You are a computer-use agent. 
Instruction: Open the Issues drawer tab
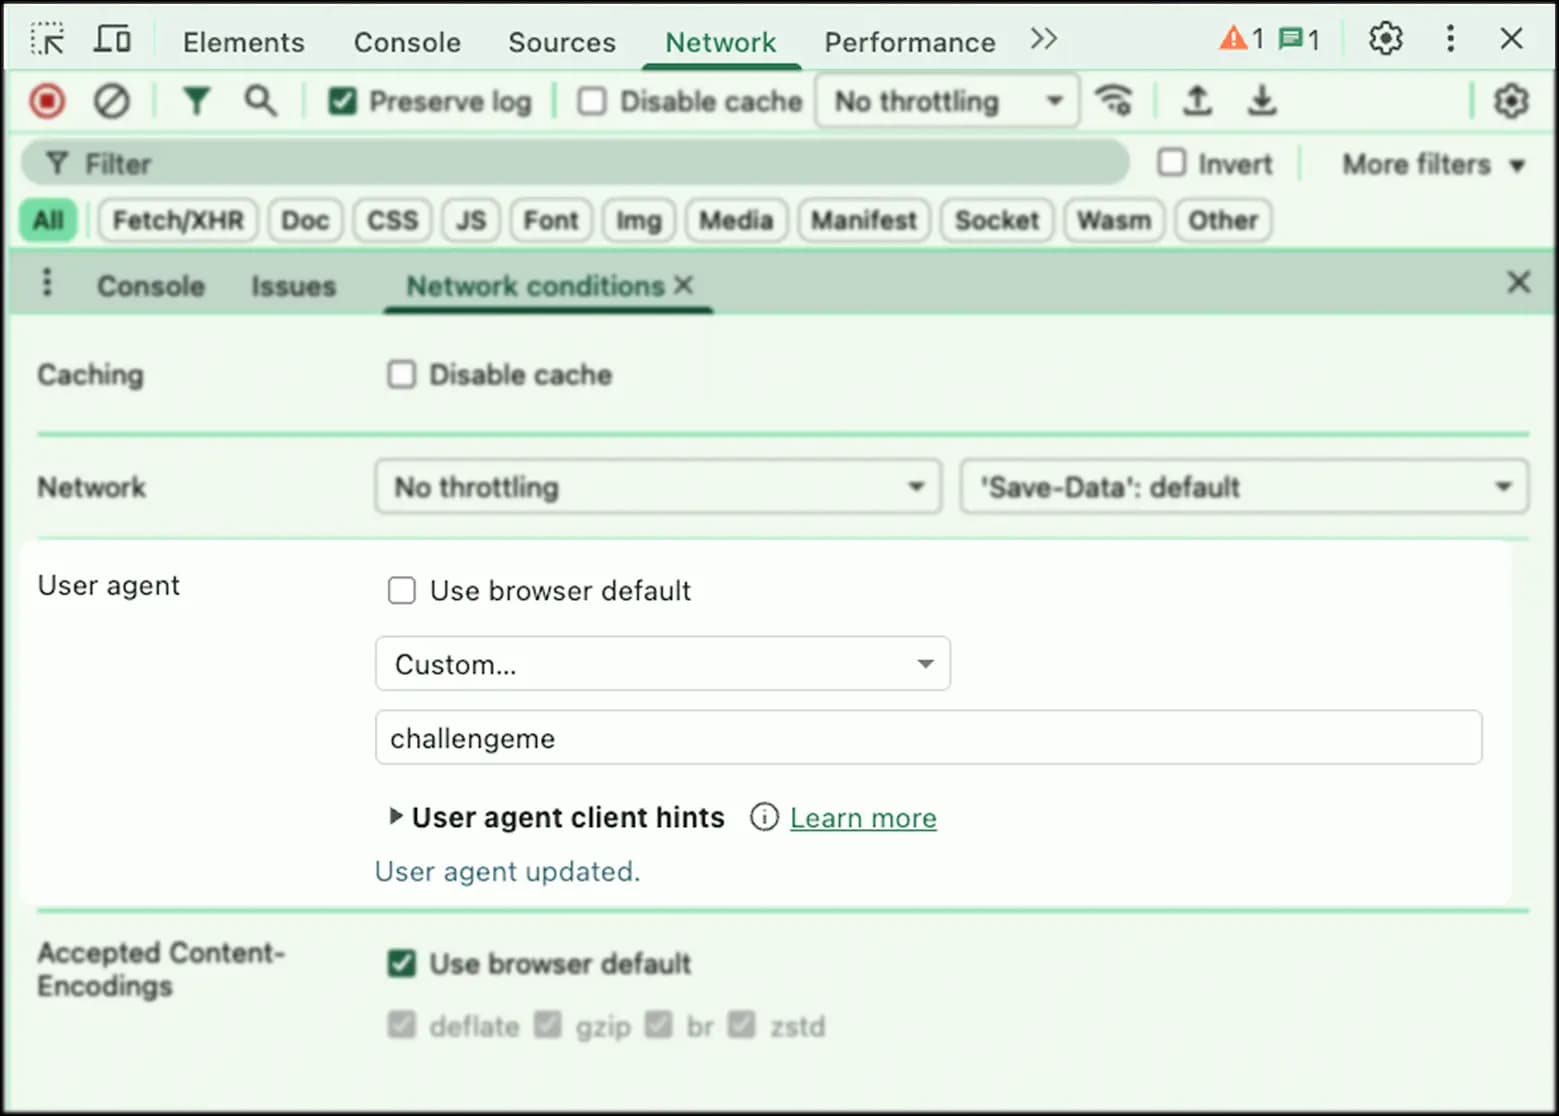pyautogui.click(x=293, y=286)
